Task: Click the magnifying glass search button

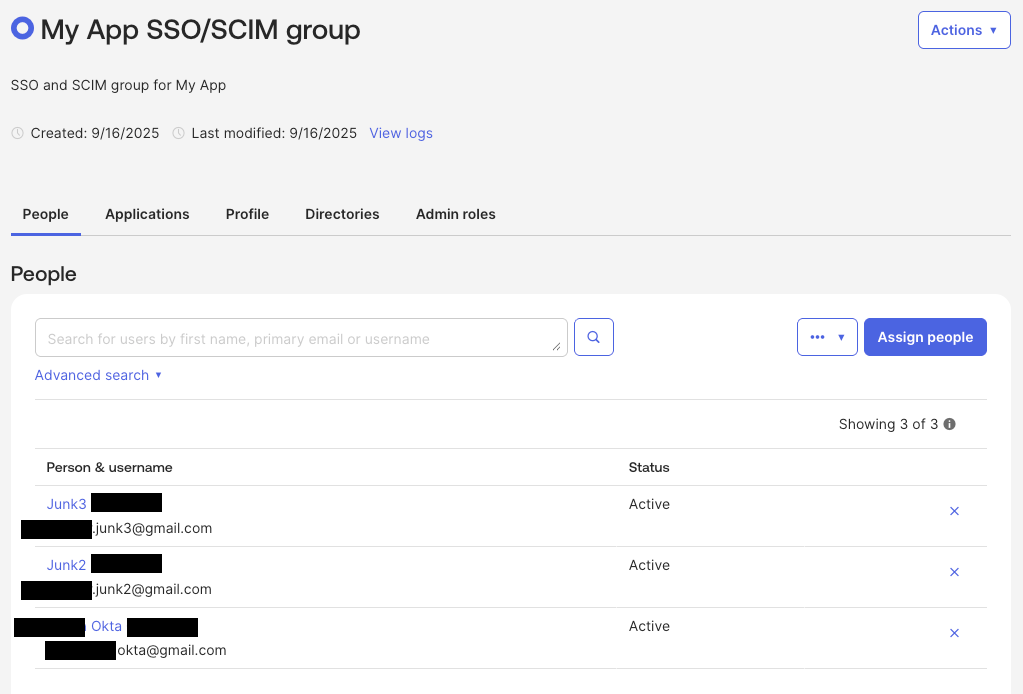Action: (594, 337)
